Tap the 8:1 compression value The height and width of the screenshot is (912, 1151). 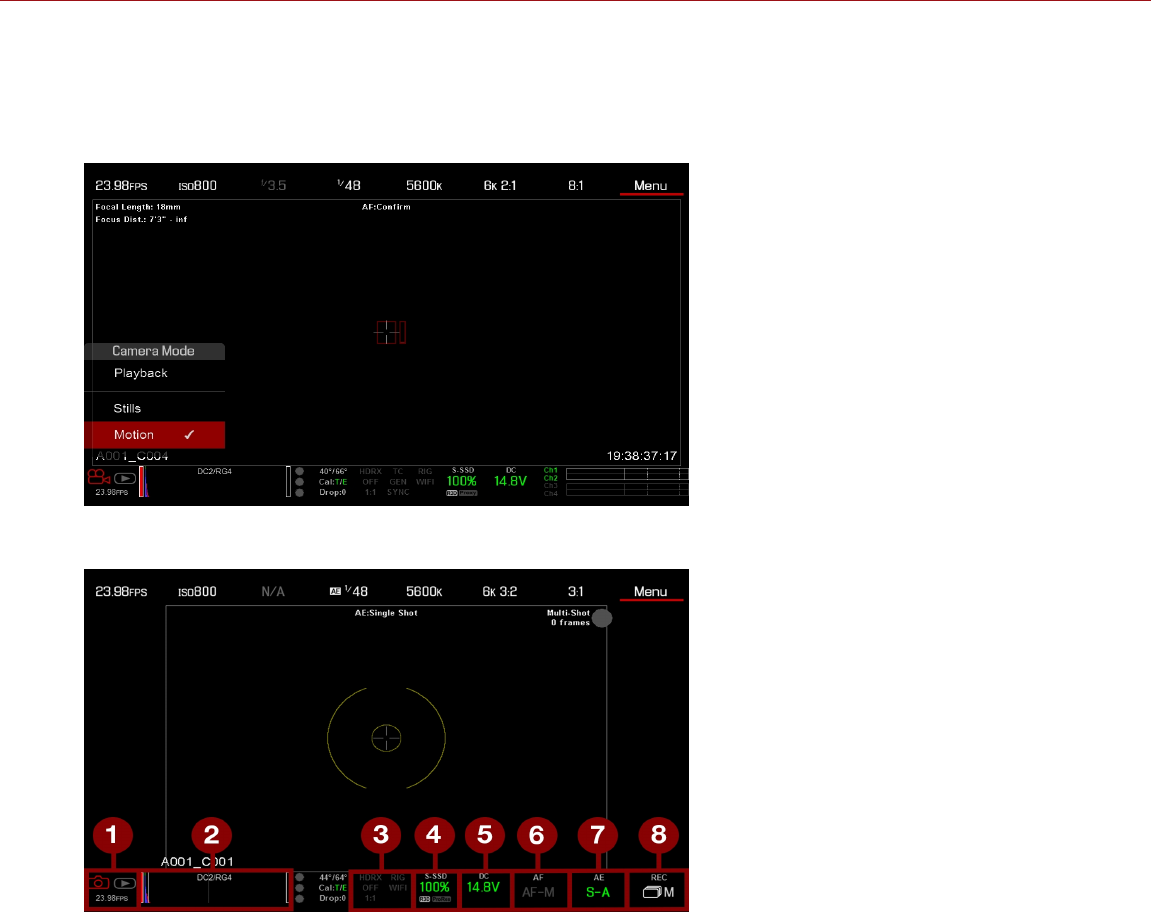click(x=576, y=186)
